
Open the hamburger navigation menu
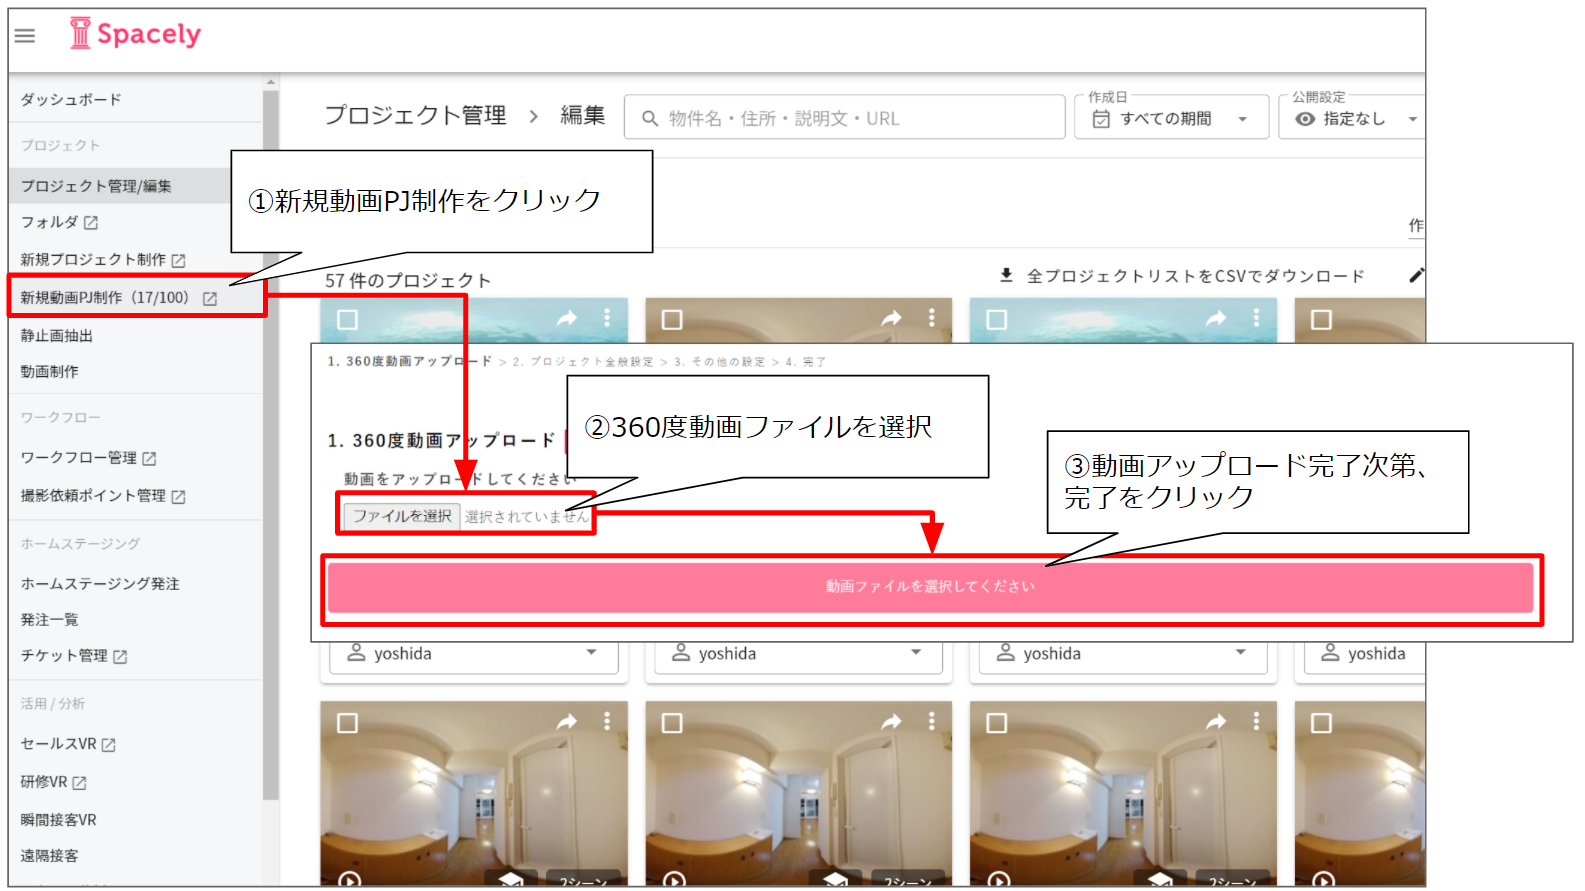click(x=25, y=36)
